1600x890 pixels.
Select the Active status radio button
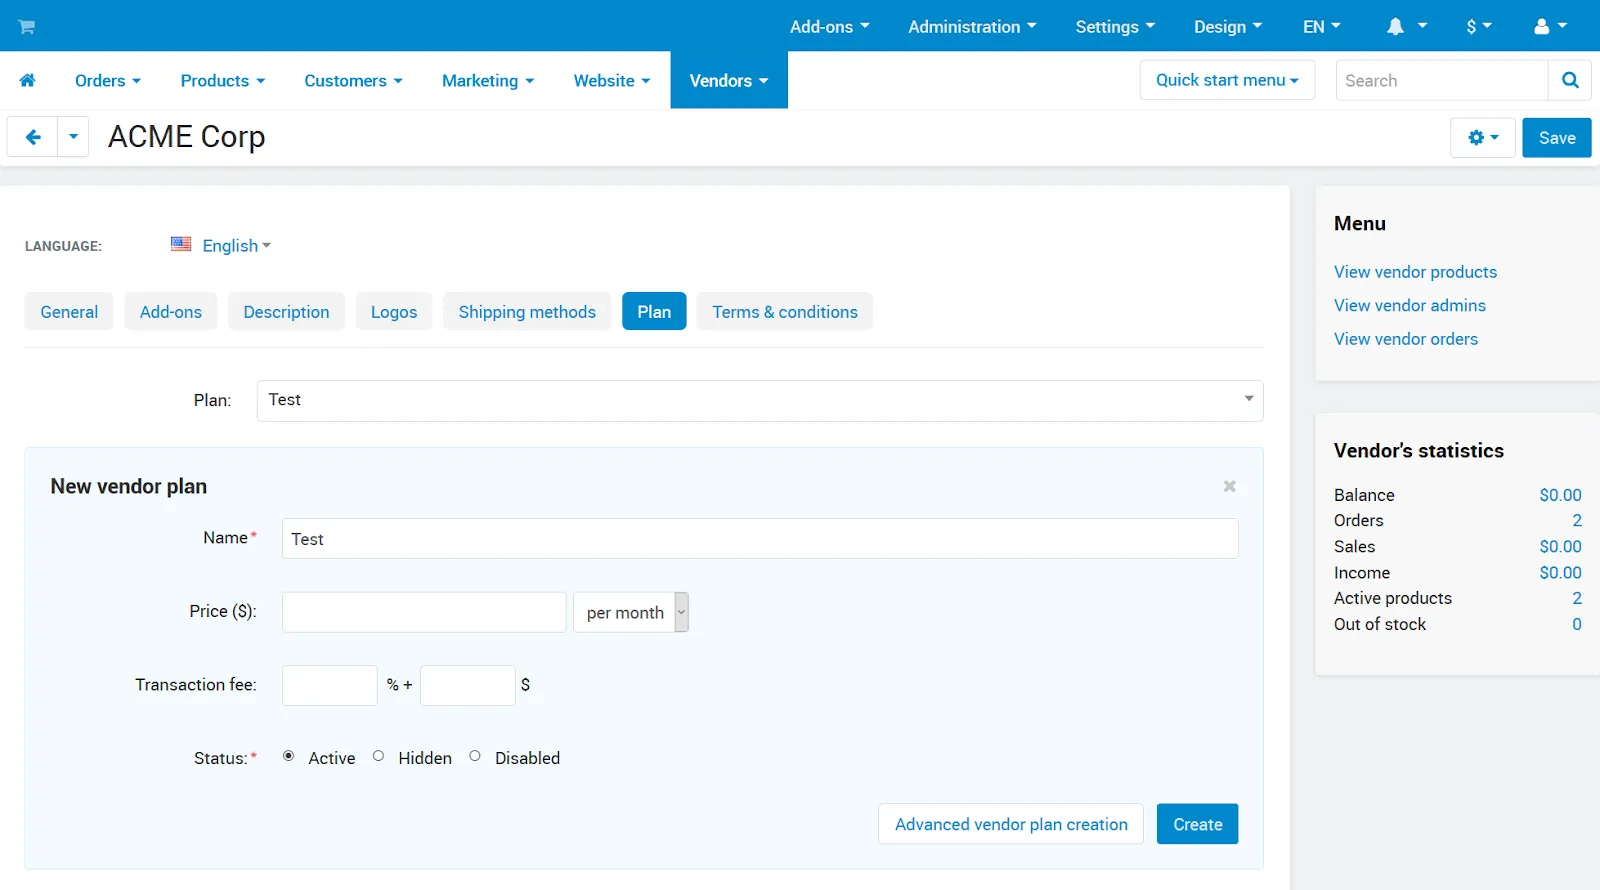point(288,756)
